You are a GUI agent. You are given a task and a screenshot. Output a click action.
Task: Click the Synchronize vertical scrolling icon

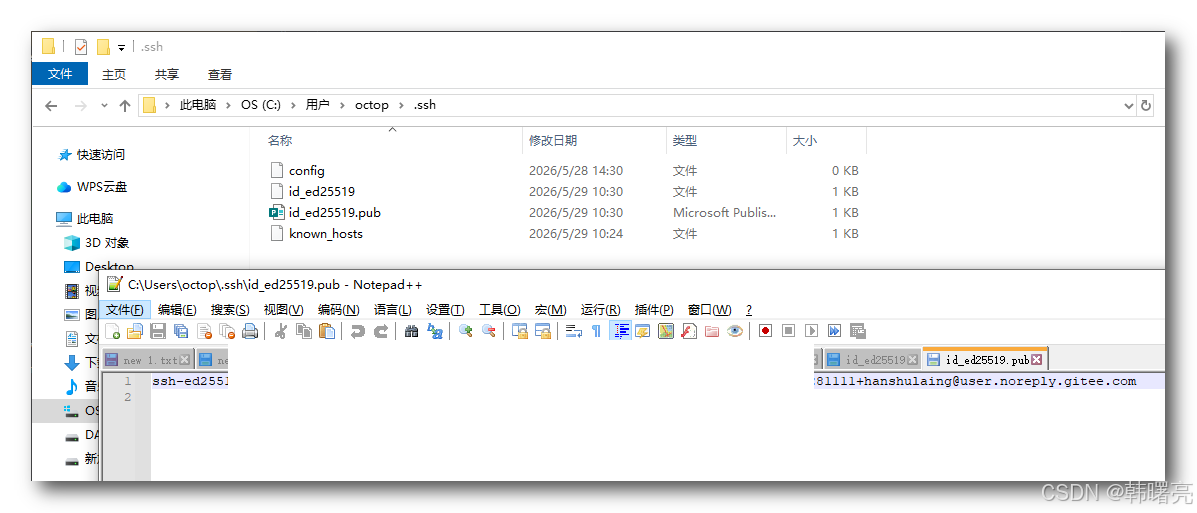(520, 331)
